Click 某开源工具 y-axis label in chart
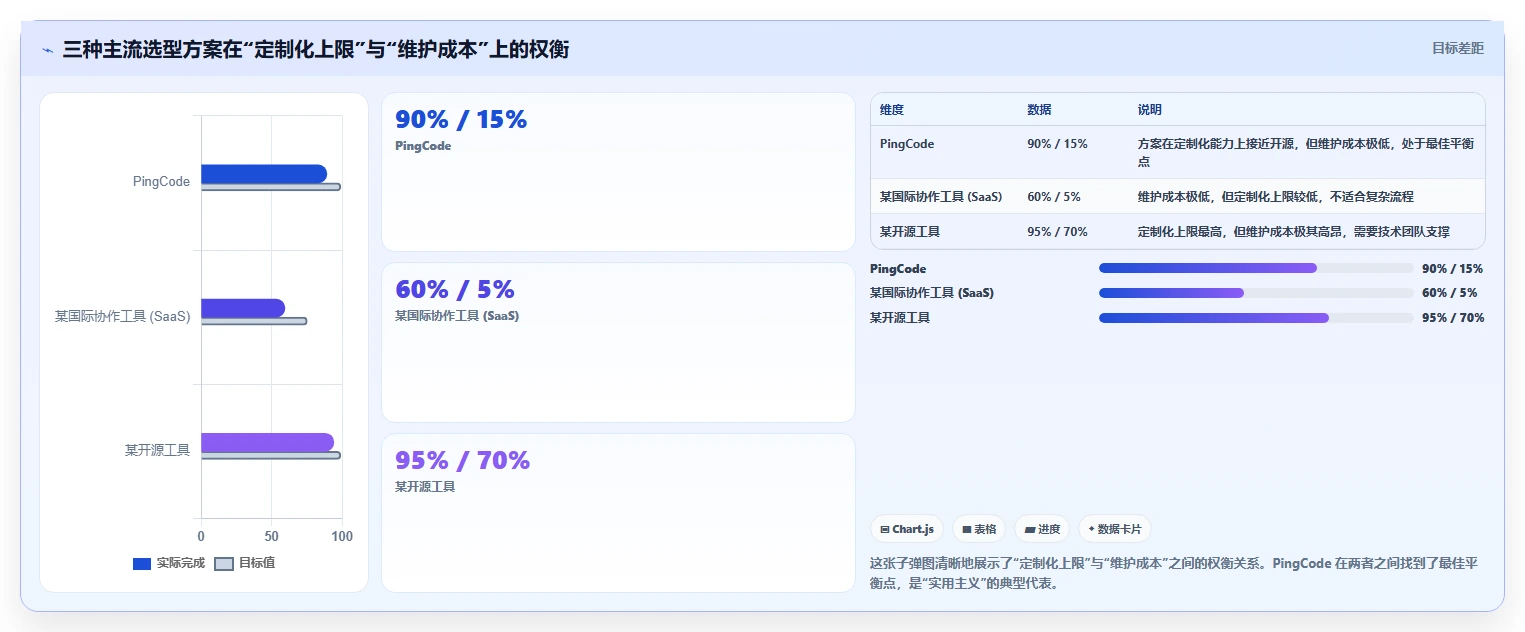Viewport: 1525px width, 632px height. click(157, 450)
